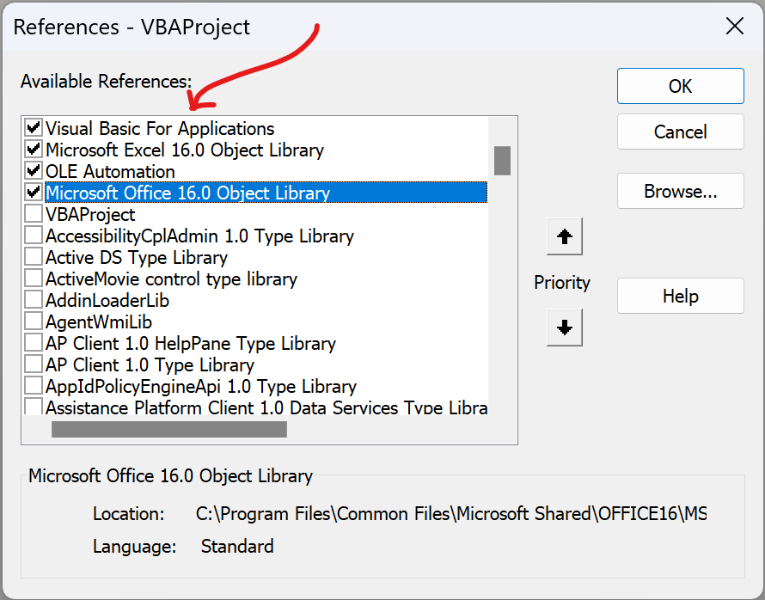Select AppIdPolicyEngineApi 1.0 Type Library entry
The width and height of the screenshot is (765, 600).
click(x=200, y=386)
